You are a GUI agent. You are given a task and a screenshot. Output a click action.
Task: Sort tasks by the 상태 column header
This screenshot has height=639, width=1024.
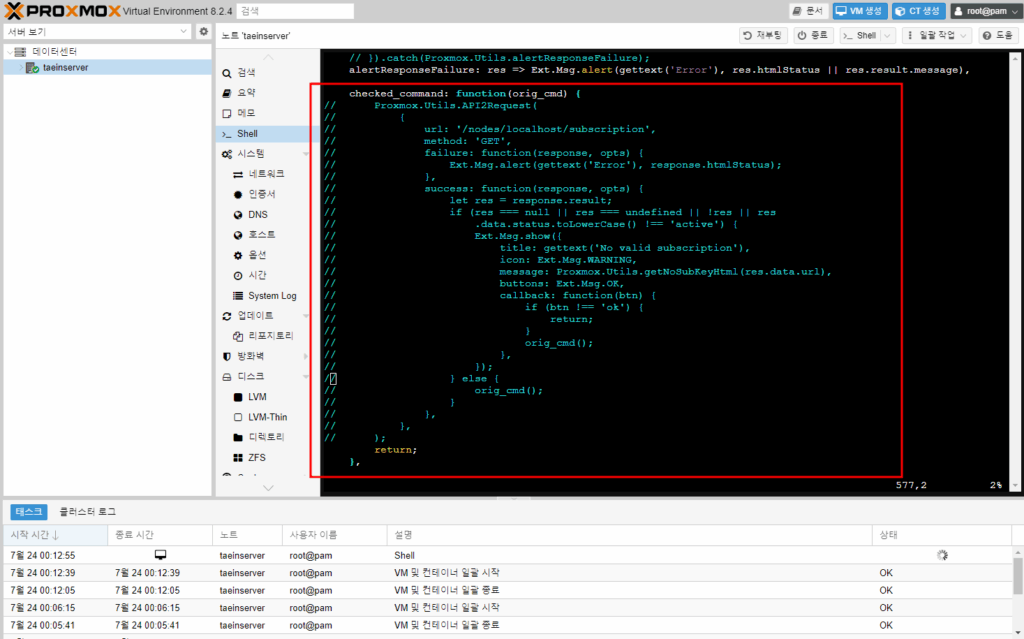tap(941, 534)
